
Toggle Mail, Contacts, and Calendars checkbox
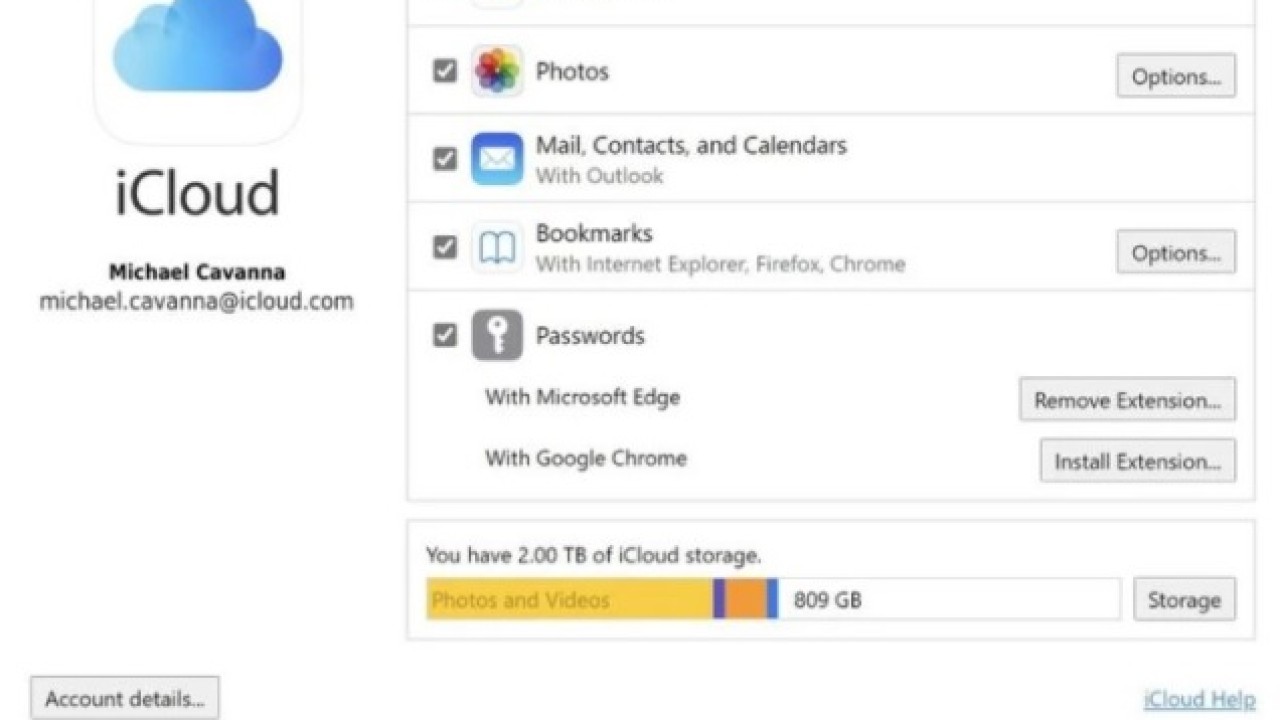point(445,159)
